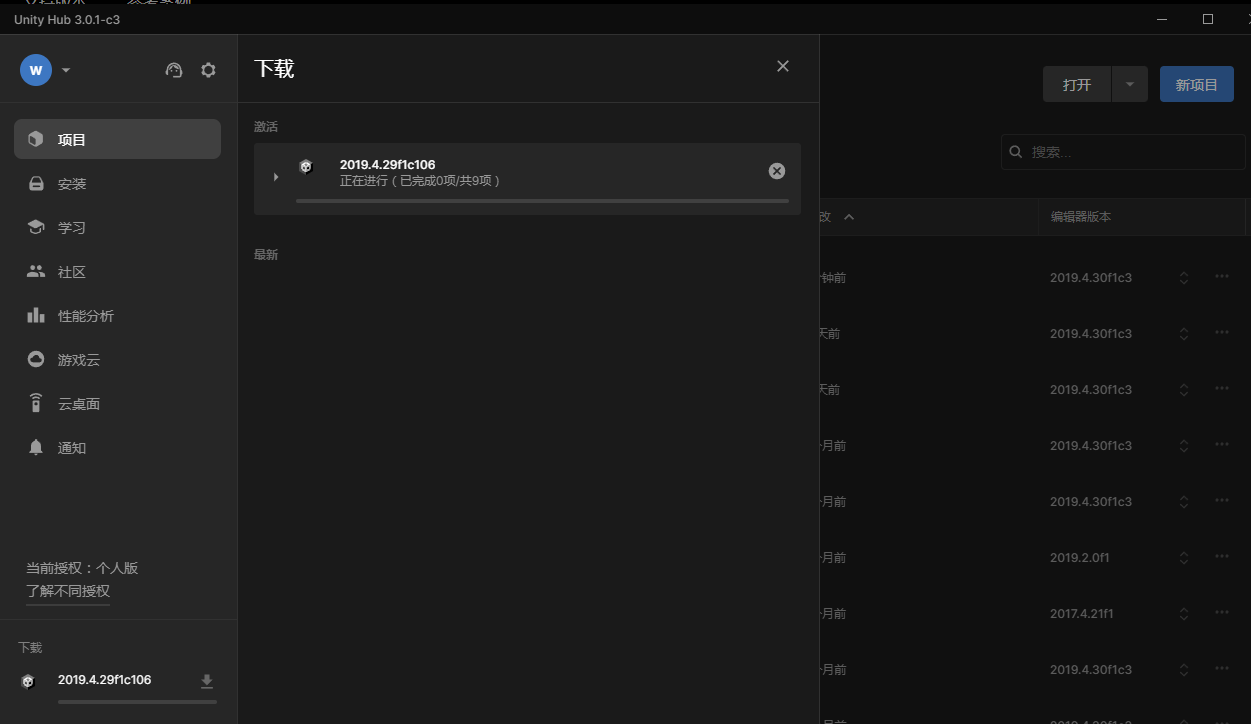
Task: Click the 项目 cube icon
Action: (36, 139)
